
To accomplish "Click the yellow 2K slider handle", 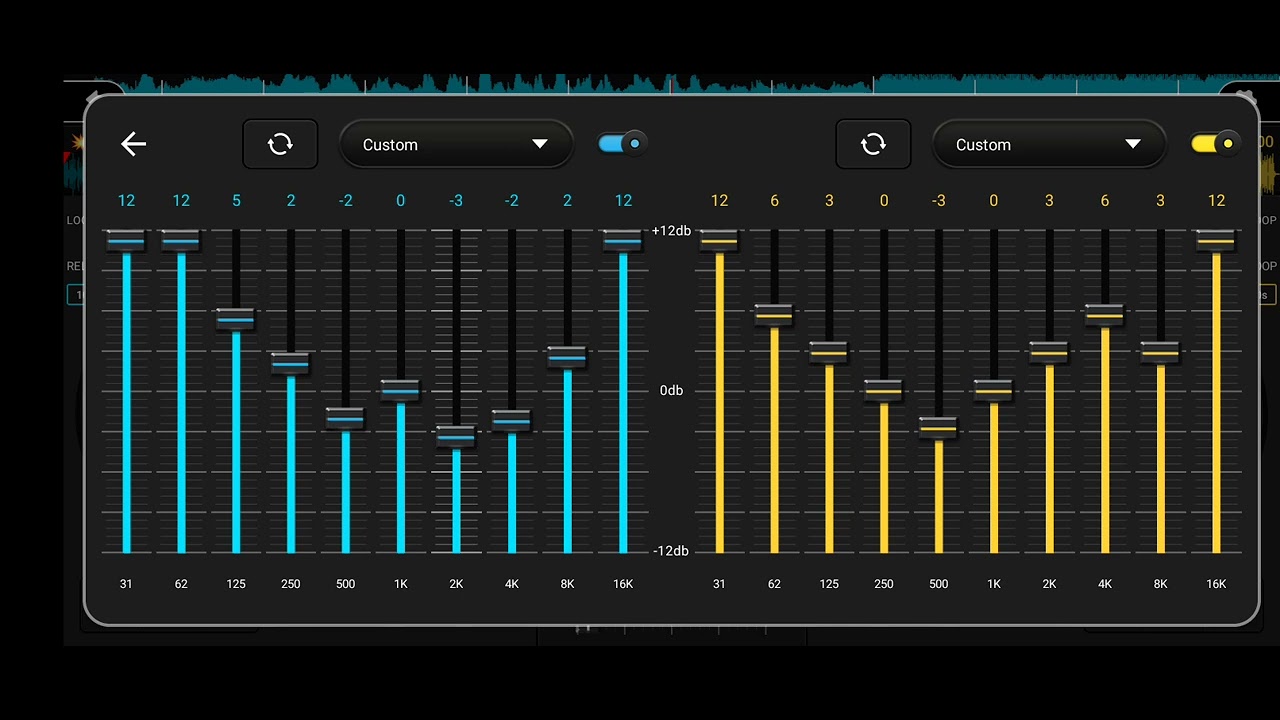I will (x=1049, y=352).
